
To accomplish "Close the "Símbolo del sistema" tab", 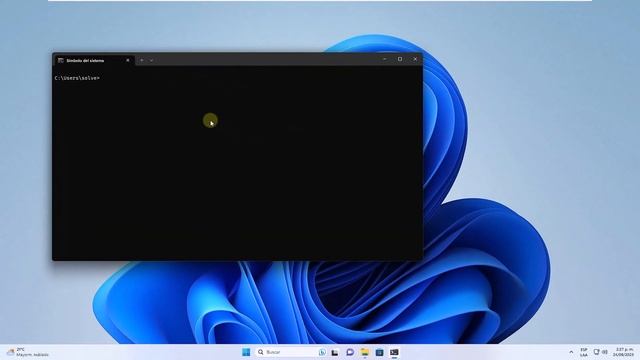I will pyautogui.click(x=128, y=60).
